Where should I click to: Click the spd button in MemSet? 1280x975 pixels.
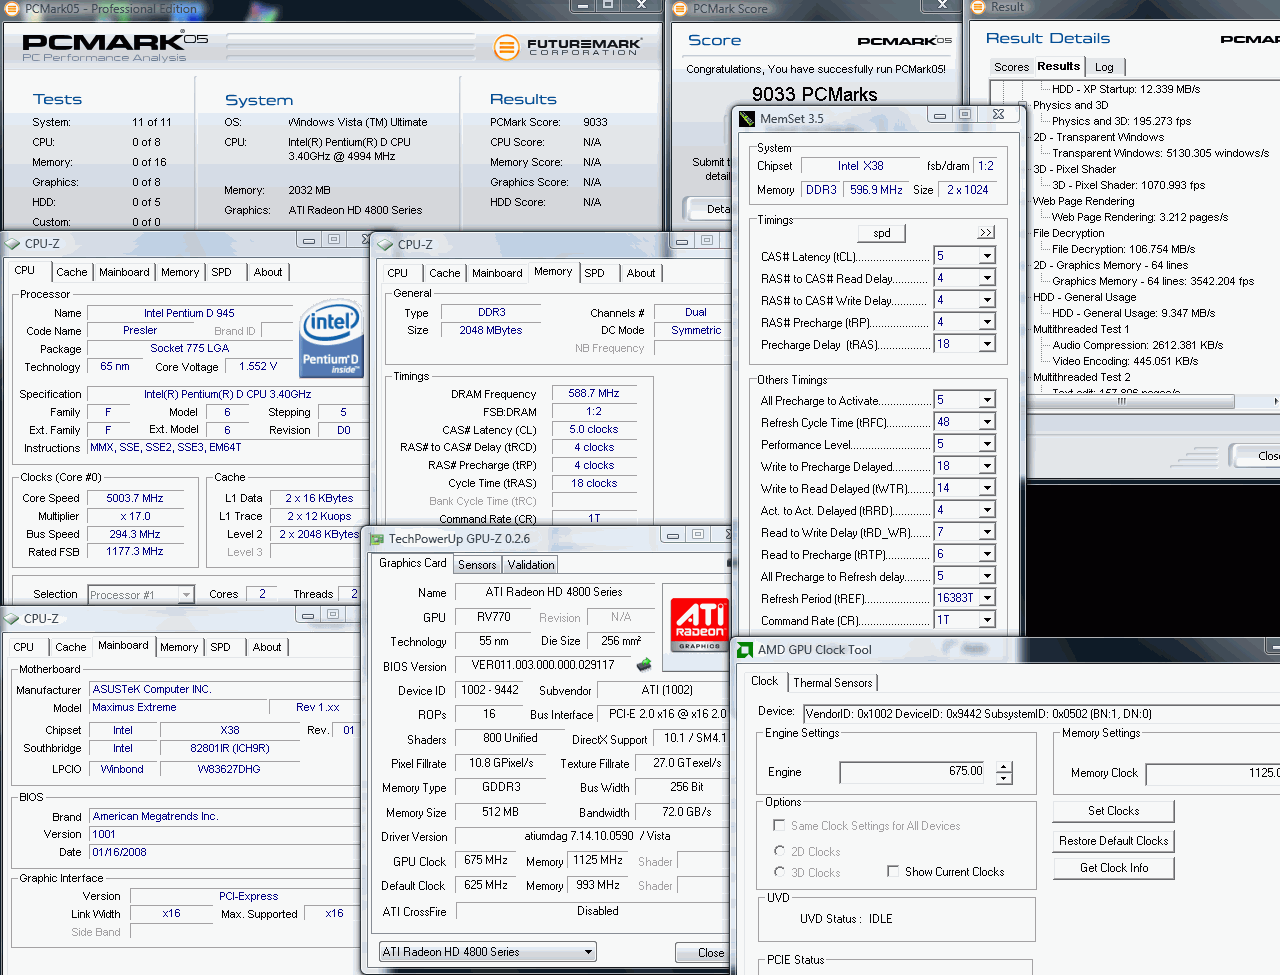click(882, 233)
